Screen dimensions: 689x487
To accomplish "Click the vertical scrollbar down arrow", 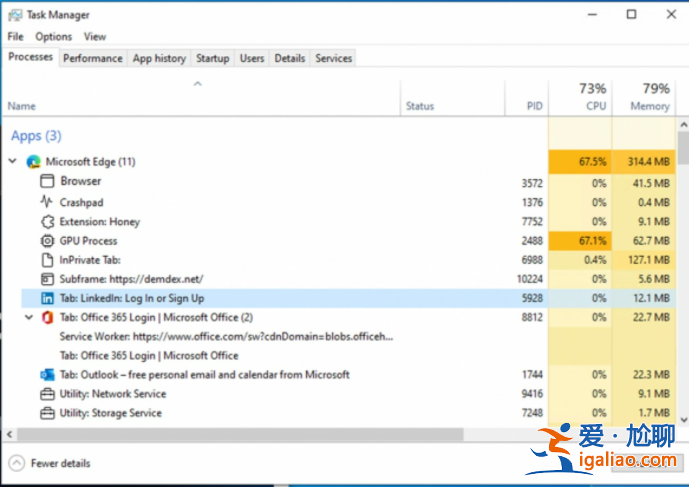I will point(683,420).
